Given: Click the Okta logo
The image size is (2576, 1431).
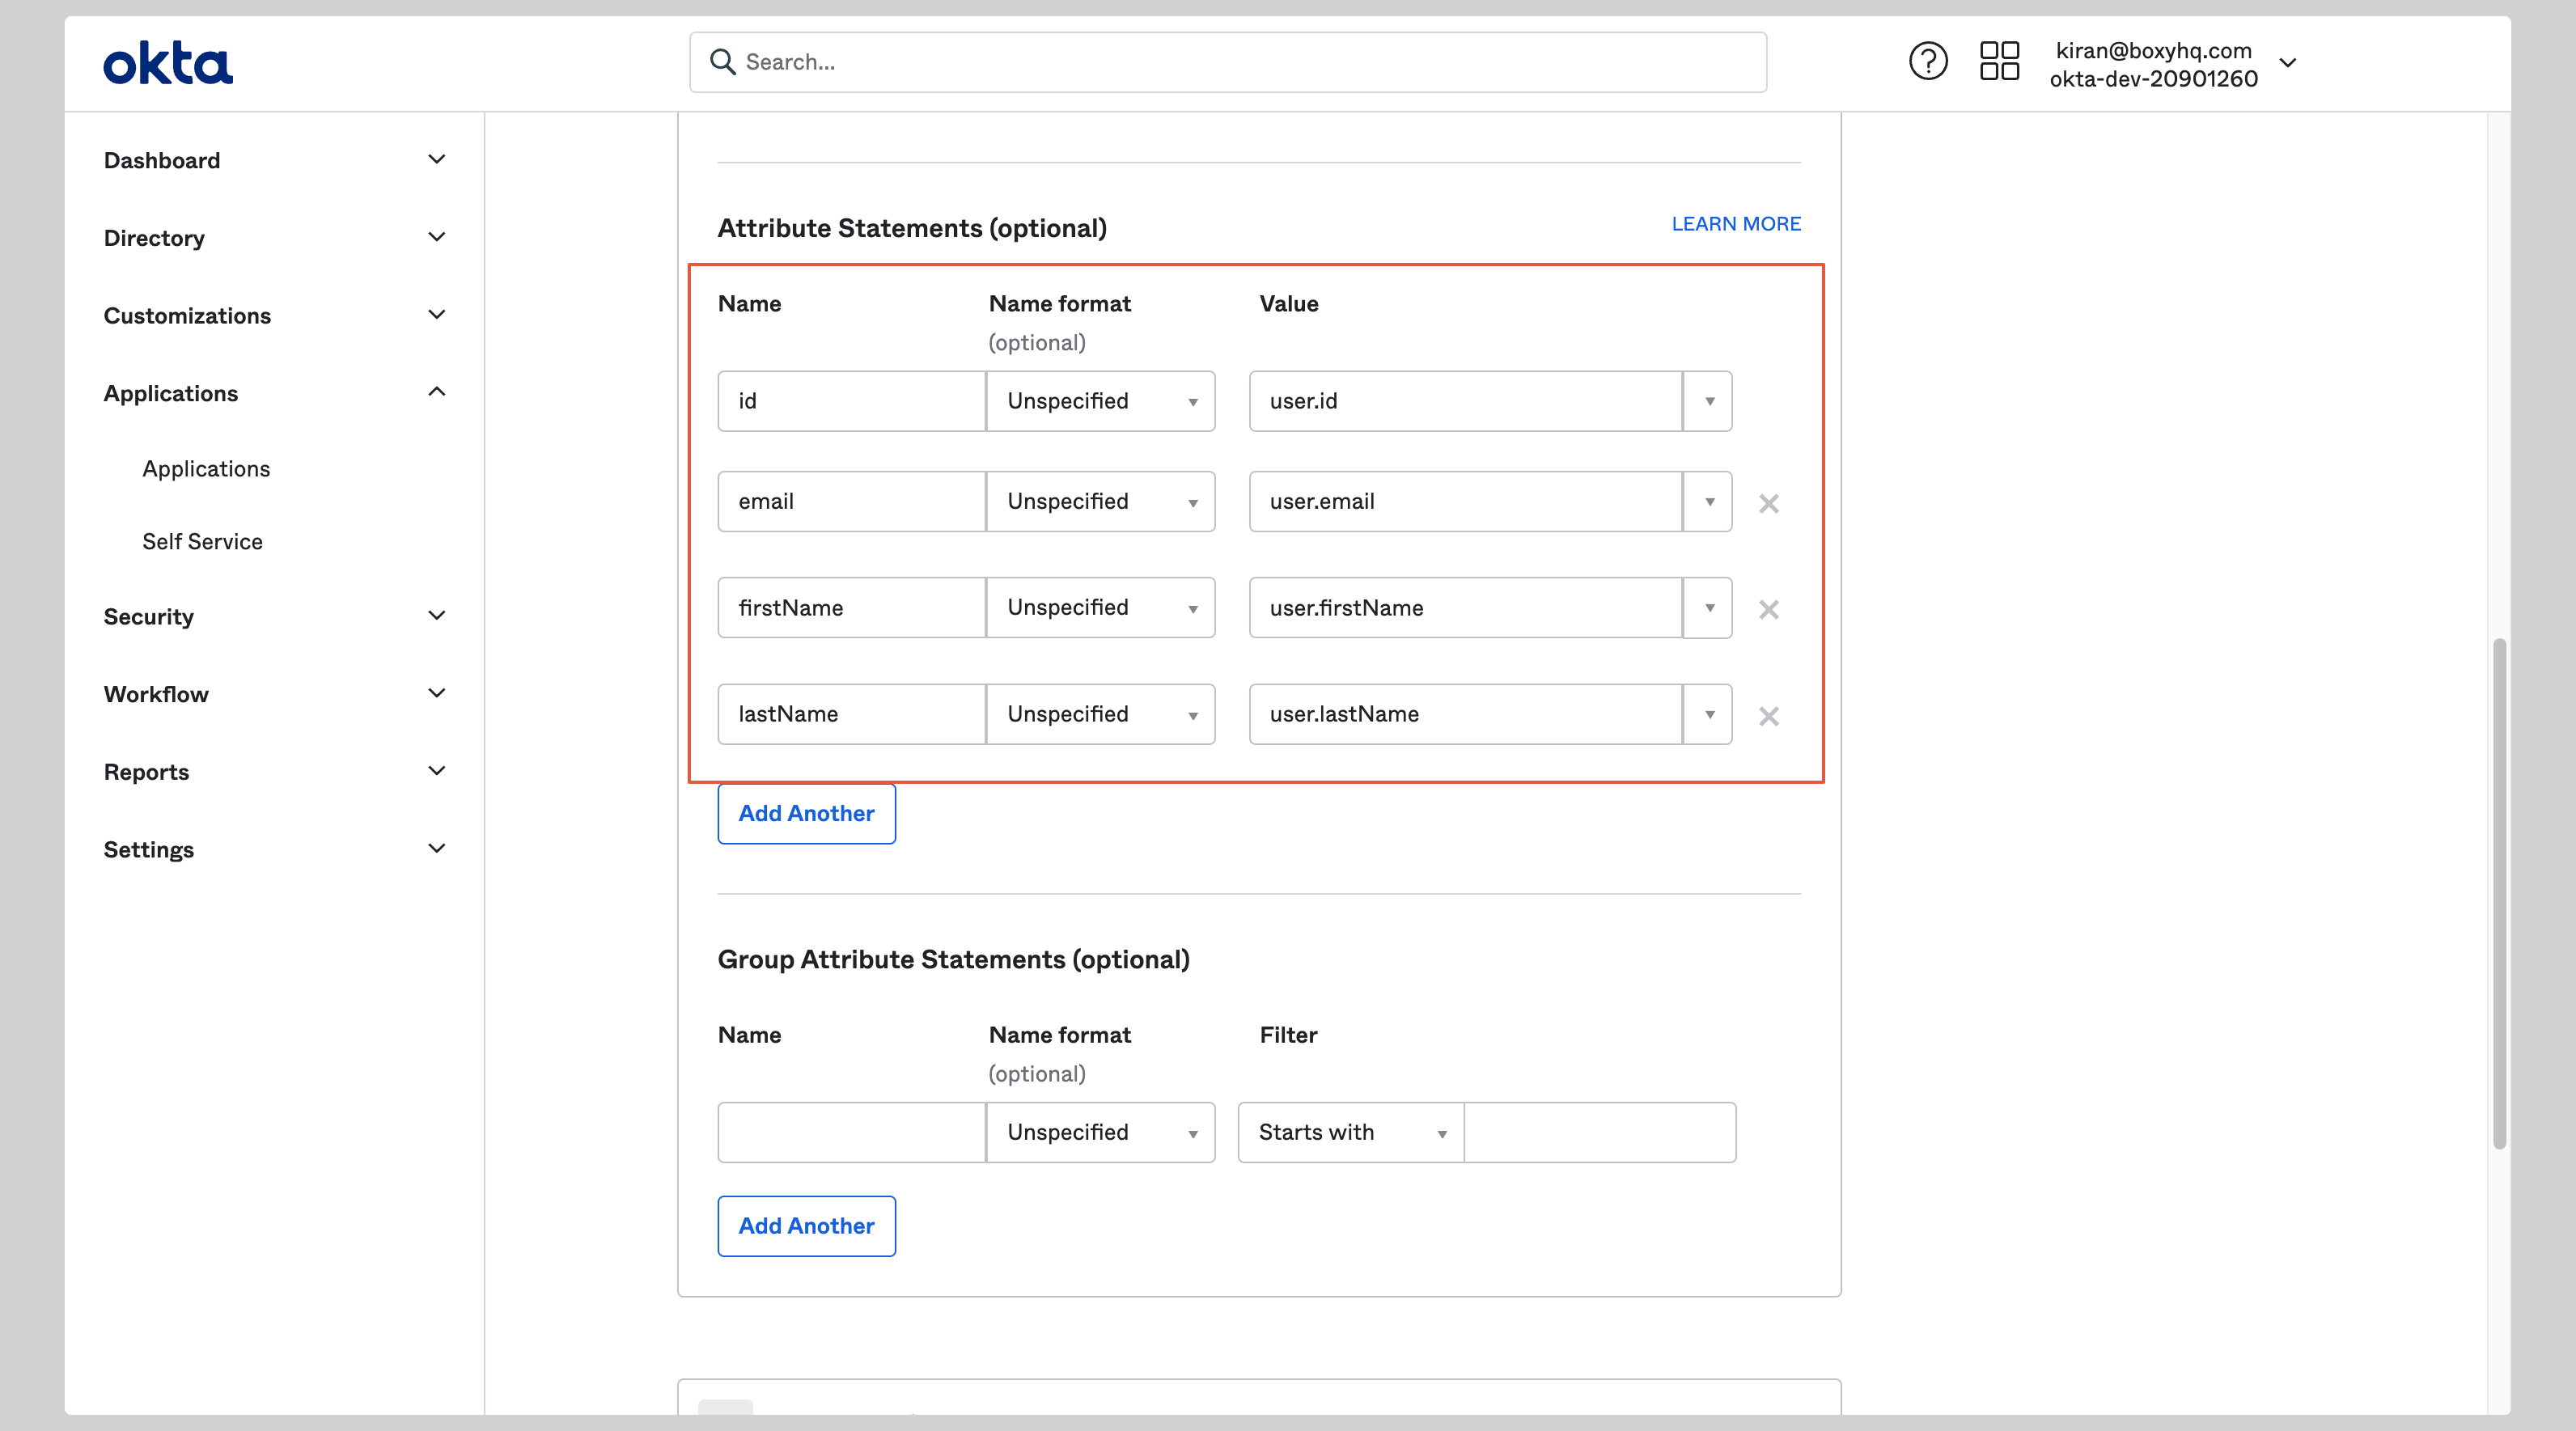Looking at the screenshot, I should 167,62.
